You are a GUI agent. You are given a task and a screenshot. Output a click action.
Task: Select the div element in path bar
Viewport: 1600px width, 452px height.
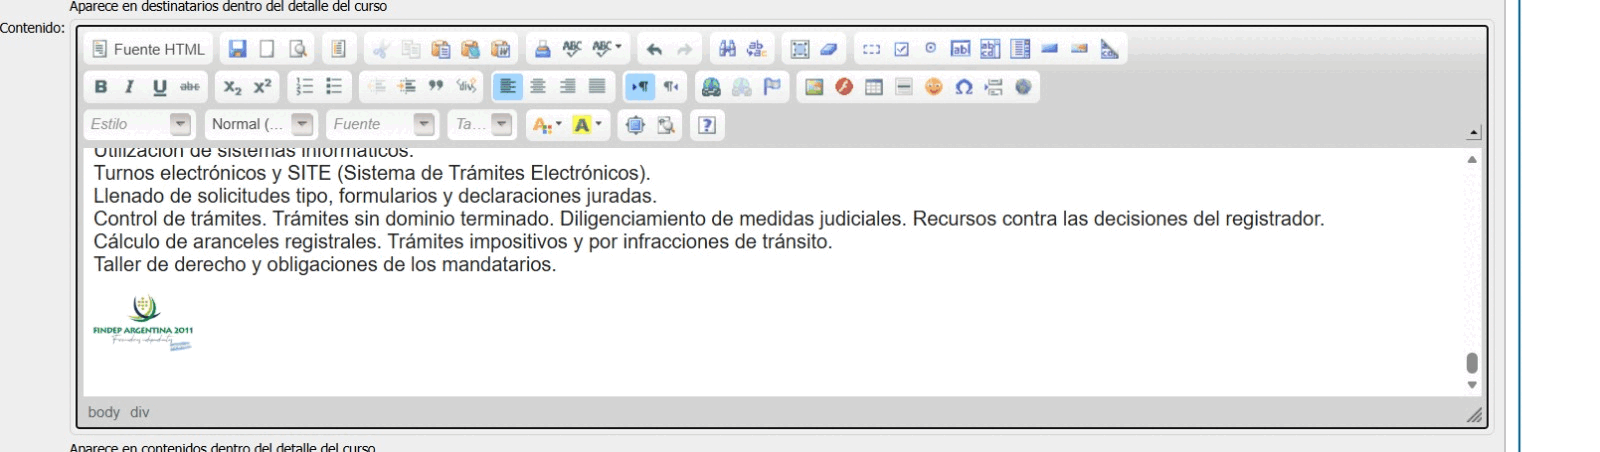pos(139,412)
